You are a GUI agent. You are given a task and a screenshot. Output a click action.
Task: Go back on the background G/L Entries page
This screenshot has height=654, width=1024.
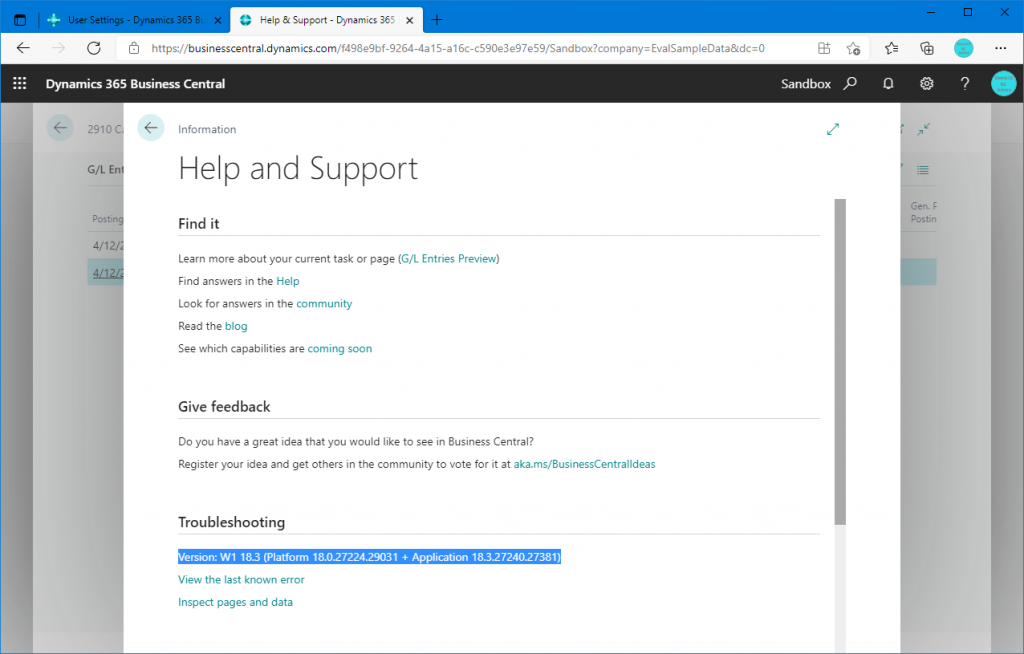[59, 128]
